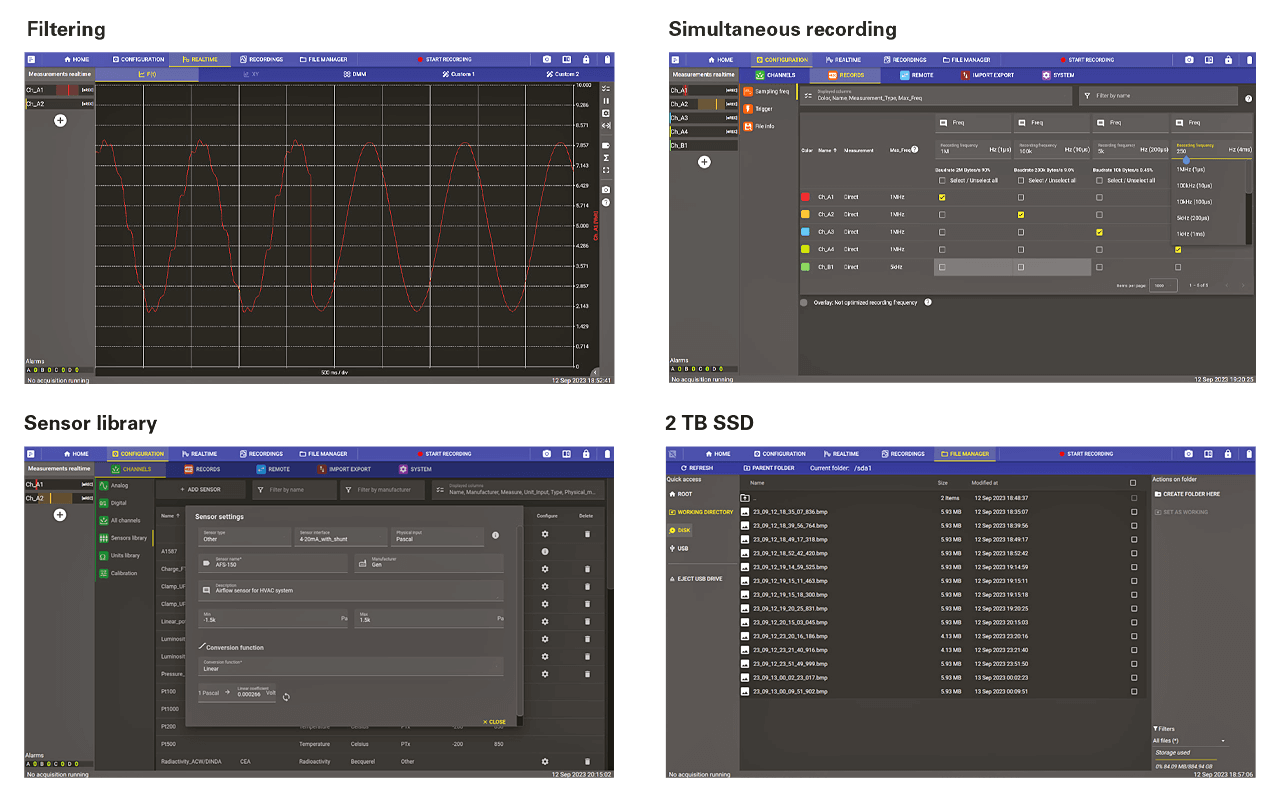Toggle Select / Unselect all under 1M recording frequency
The height and width of the screenshot is (800, 1280).
(942, 181)
